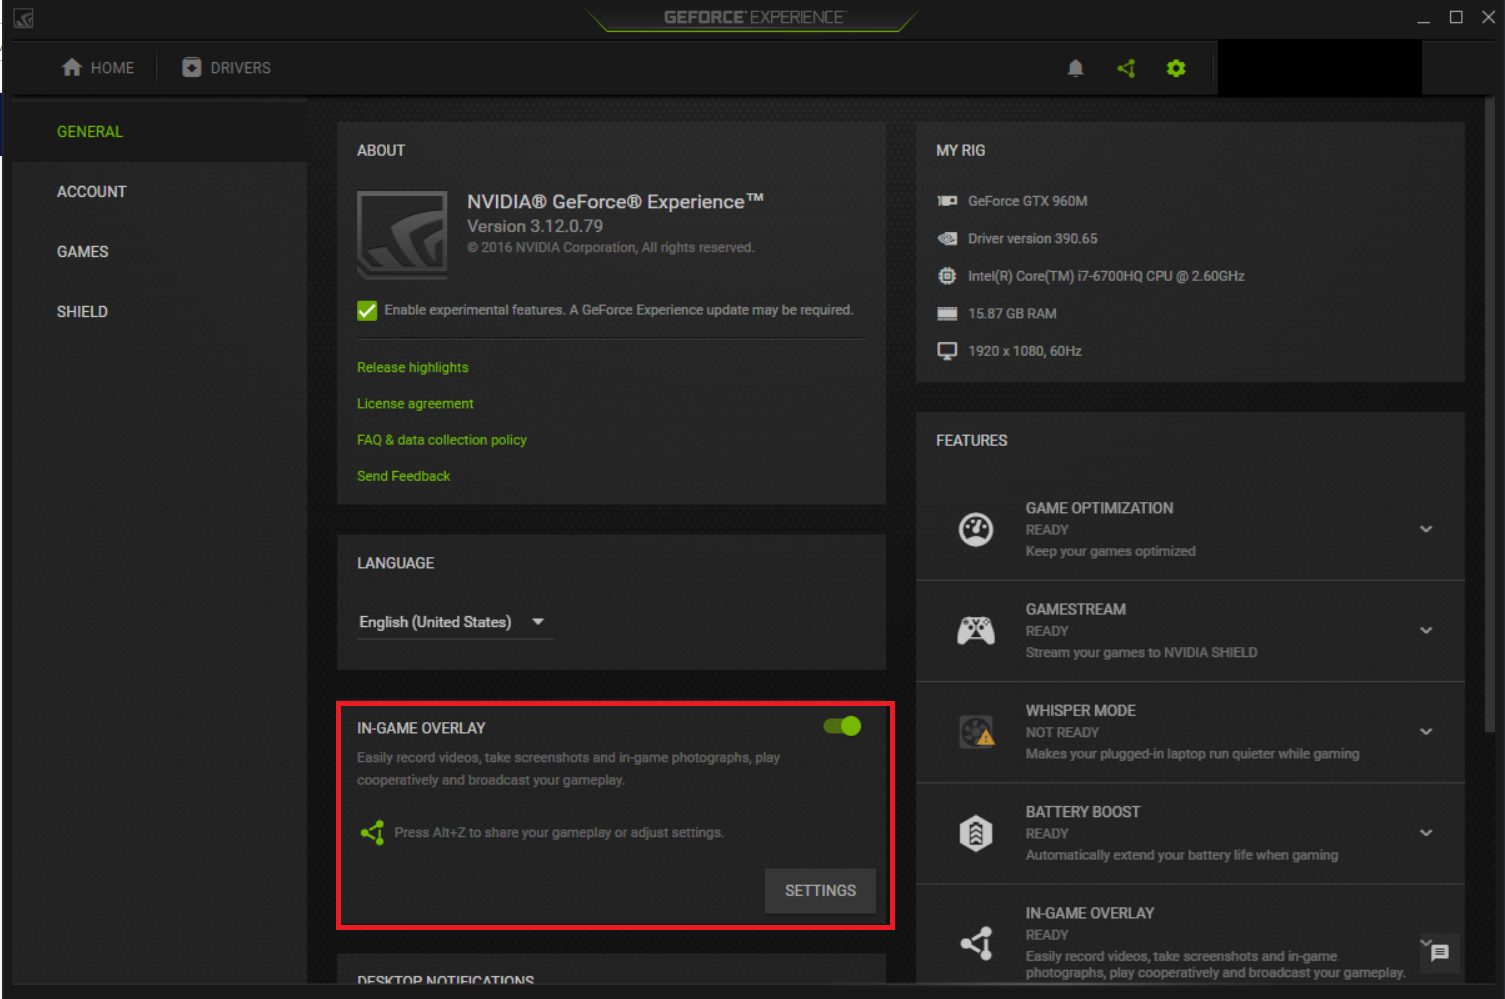Click the monitor icon beside 1920 x 1080

(x=947, y=351)
